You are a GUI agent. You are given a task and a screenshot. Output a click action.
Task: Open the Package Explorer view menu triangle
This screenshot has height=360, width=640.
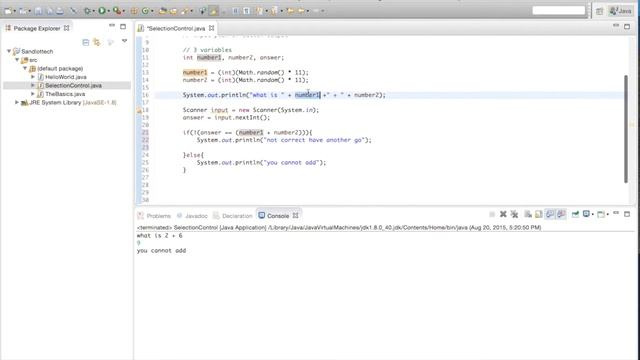click(124, 41)
